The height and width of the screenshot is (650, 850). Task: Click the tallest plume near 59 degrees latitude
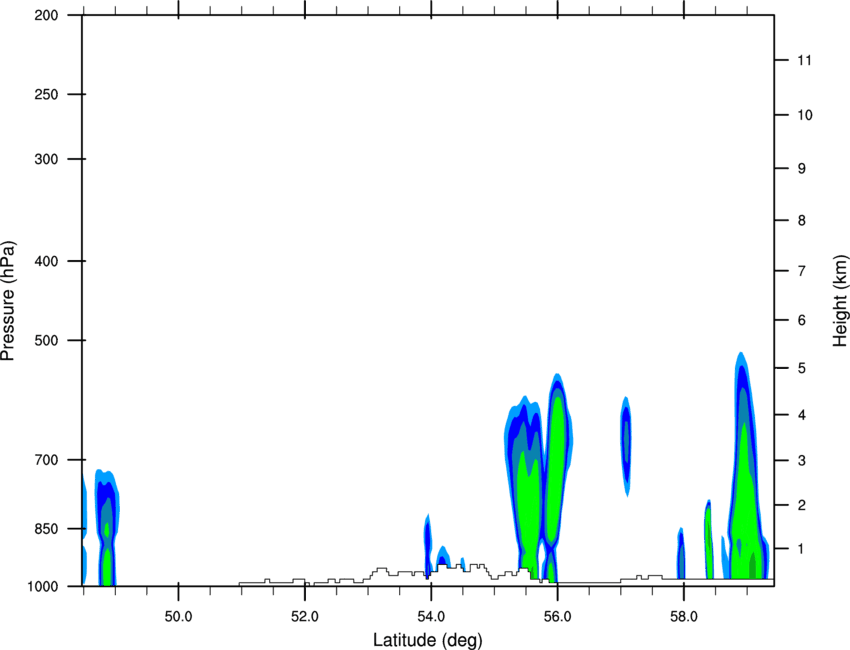tap(744, 466)
